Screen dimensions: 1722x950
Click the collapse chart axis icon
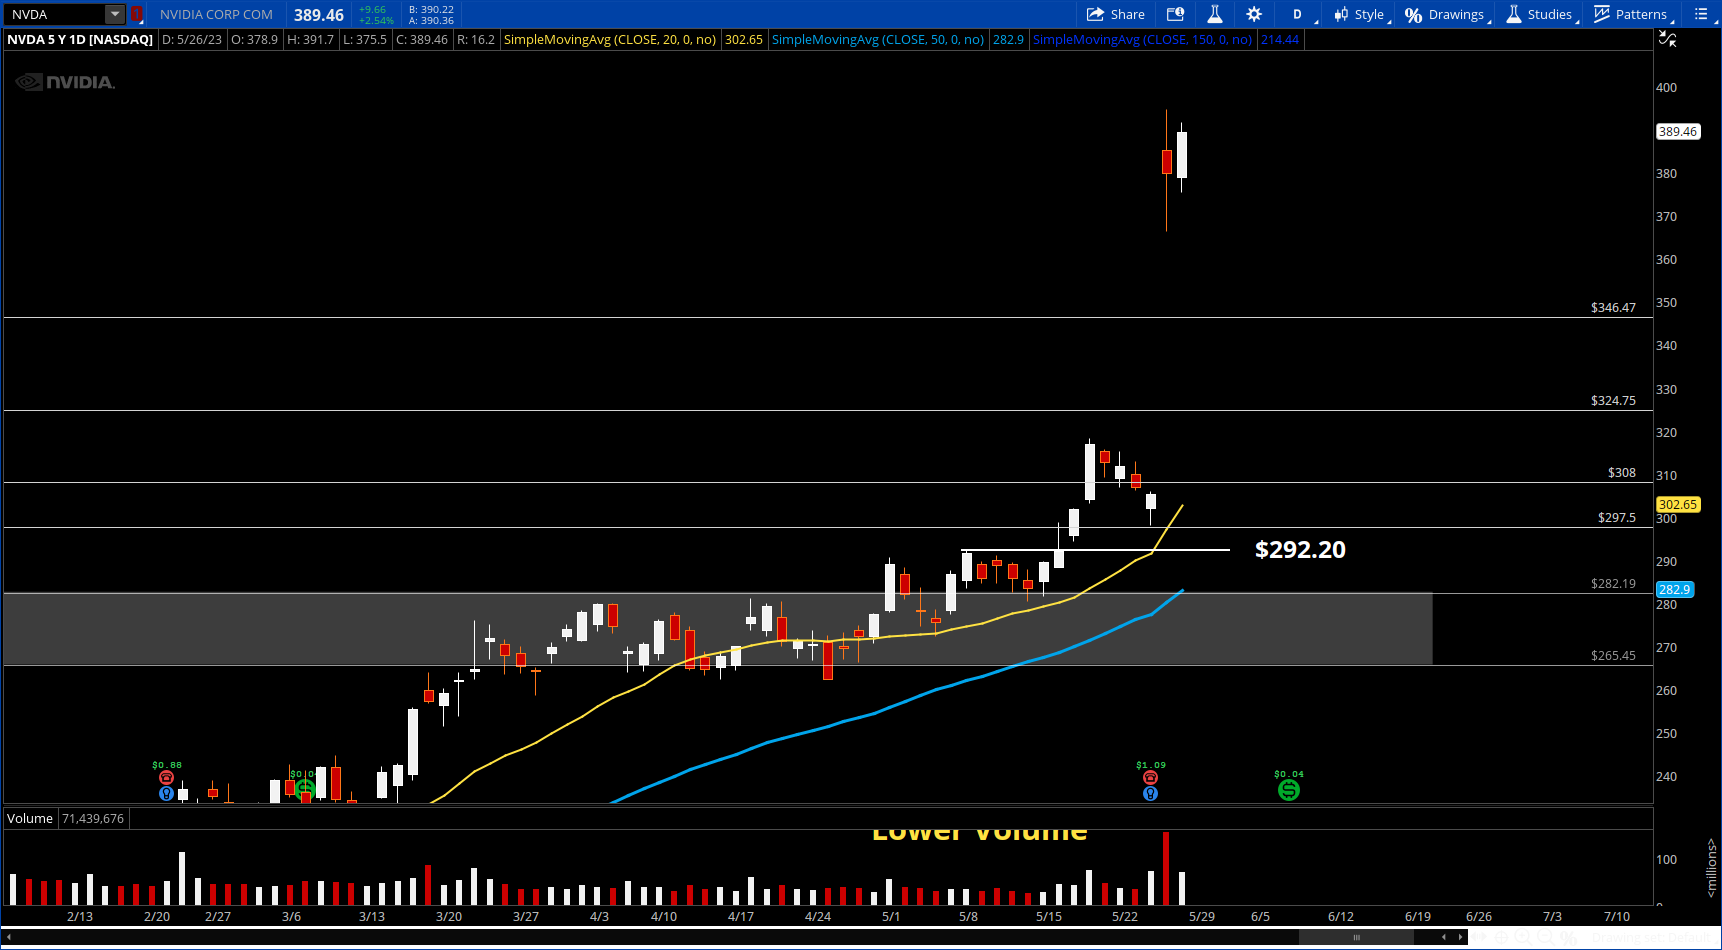(1668, 39)
